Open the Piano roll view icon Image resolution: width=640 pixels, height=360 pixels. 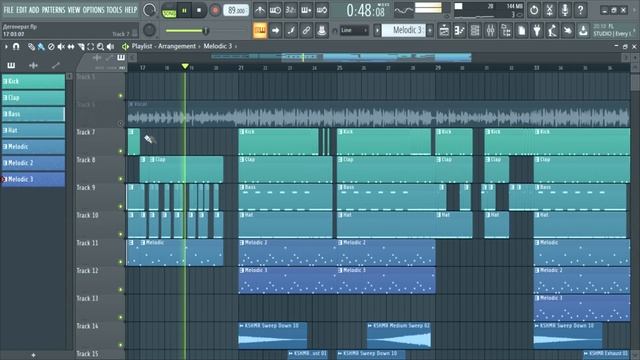pyautogui.click(x=460, y=31)
